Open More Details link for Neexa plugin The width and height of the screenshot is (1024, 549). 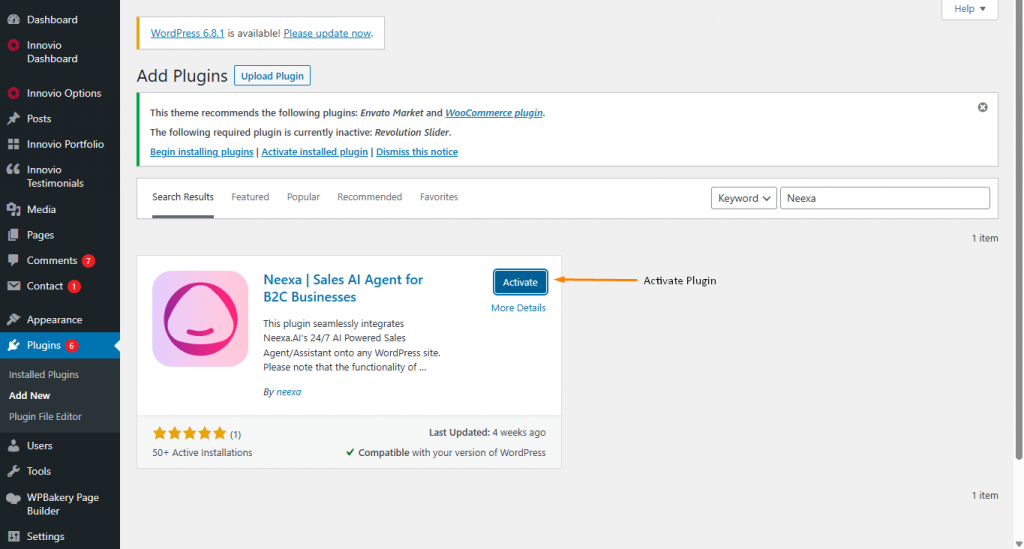point(518,308)
